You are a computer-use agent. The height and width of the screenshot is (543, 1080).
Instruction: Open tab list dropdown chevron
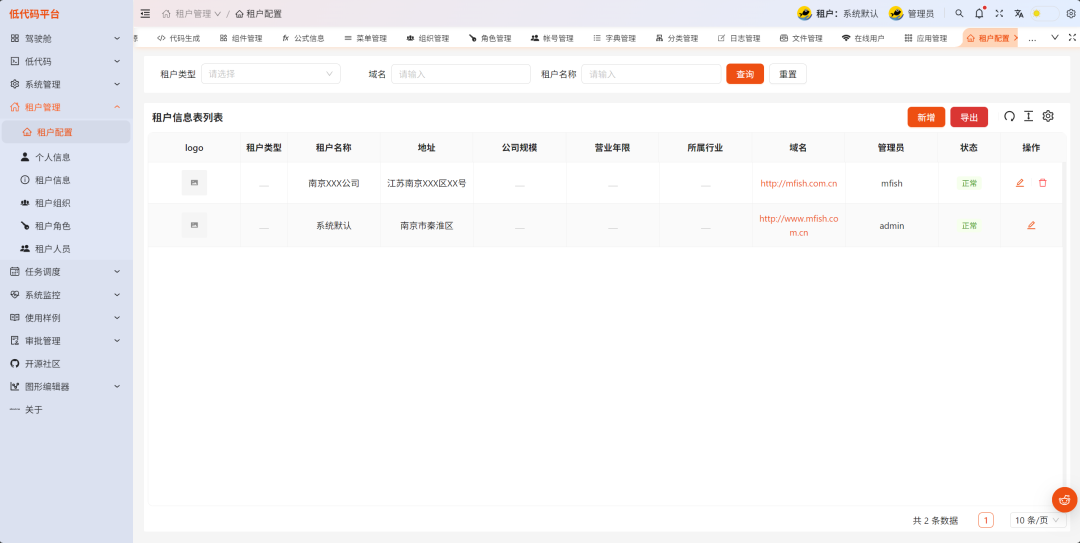[x=1054, y=37]
